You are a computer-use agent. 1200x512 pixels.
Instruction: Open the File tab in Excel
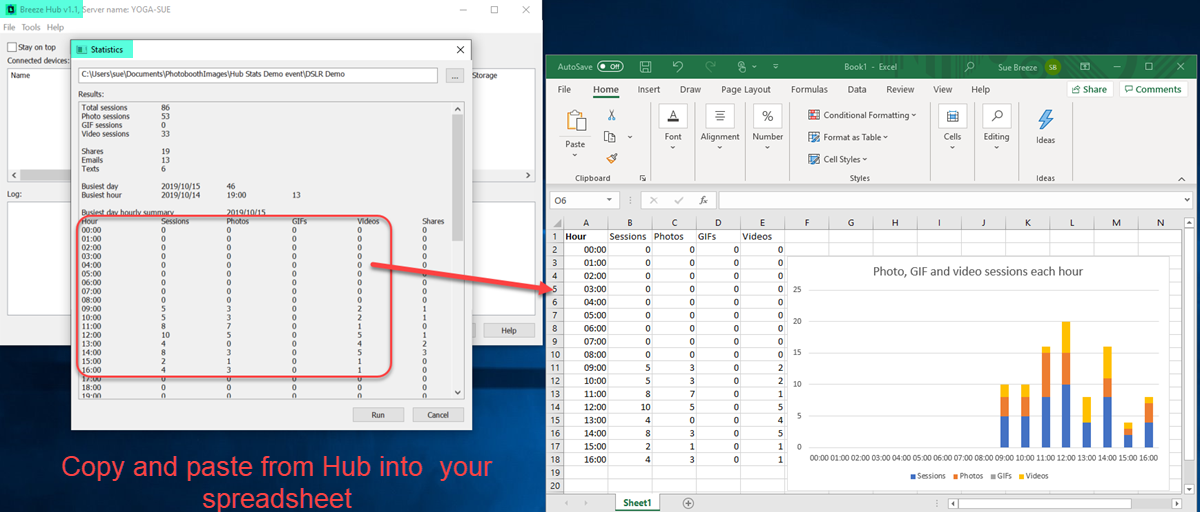point(564,89)
